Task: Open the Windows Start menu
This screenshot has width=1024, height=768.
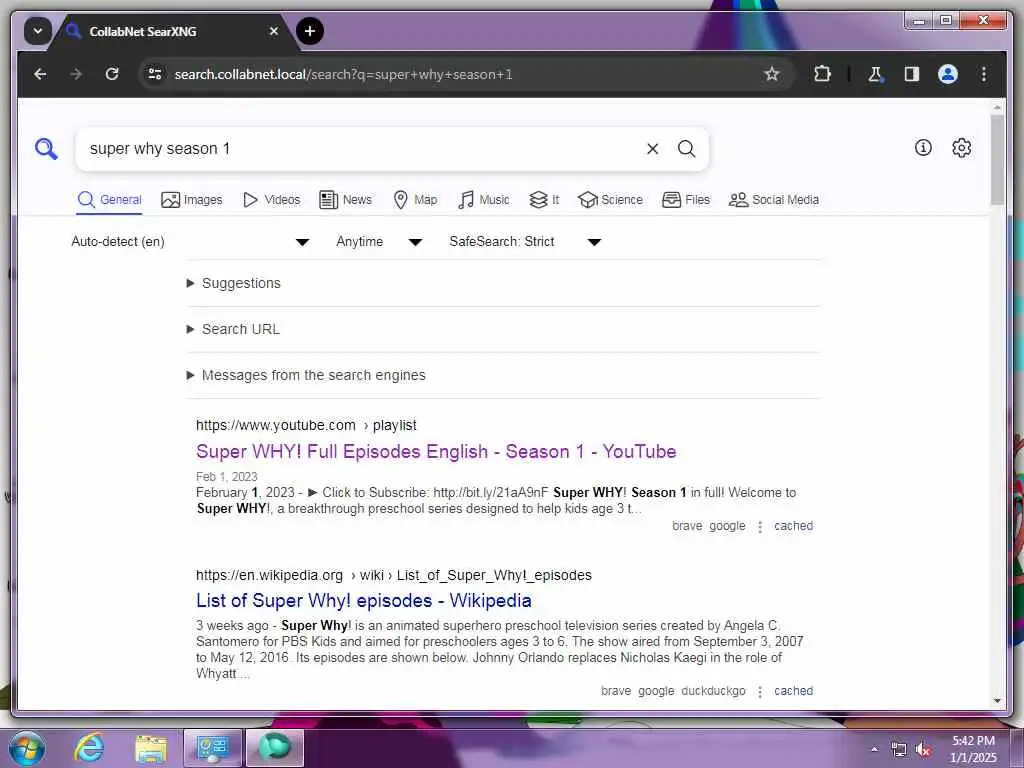Action: (27, 748)
